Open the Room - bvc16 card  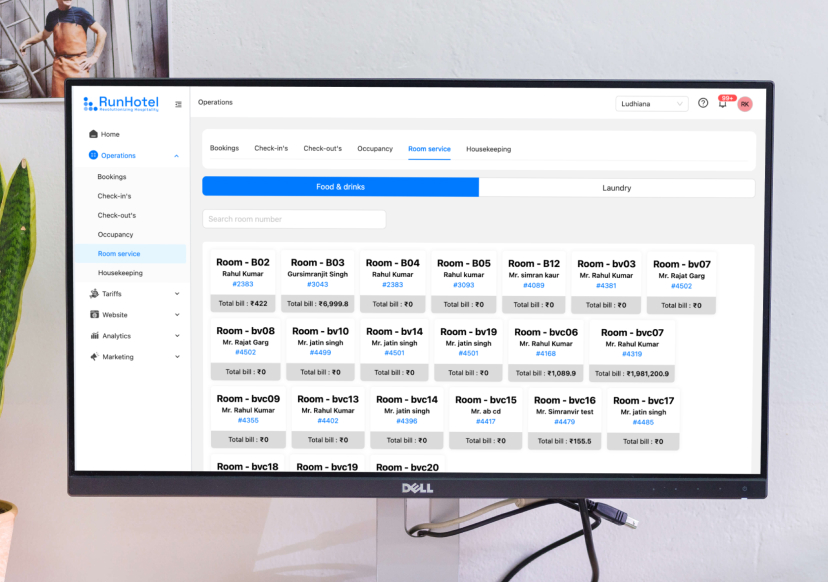pos(564,420)
